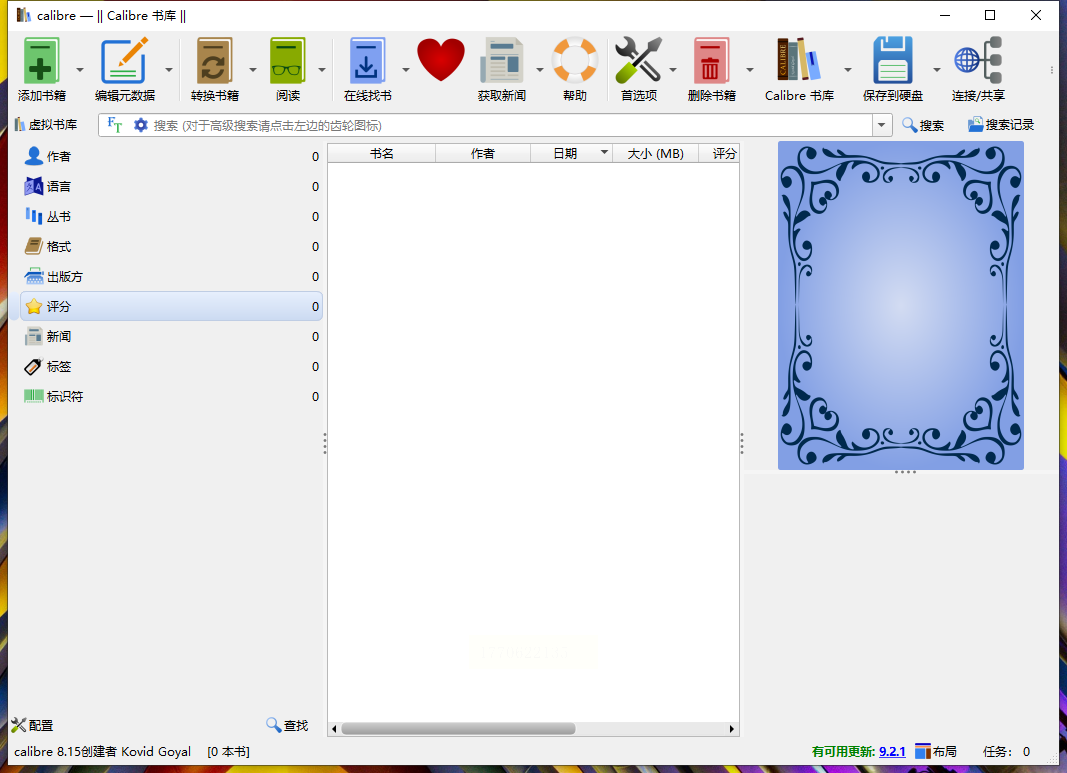Image resolution: width=1067 pixels, height=773 pixels.
Task: Open 获取新闻 fetch news icon
Action: [501, 62]
